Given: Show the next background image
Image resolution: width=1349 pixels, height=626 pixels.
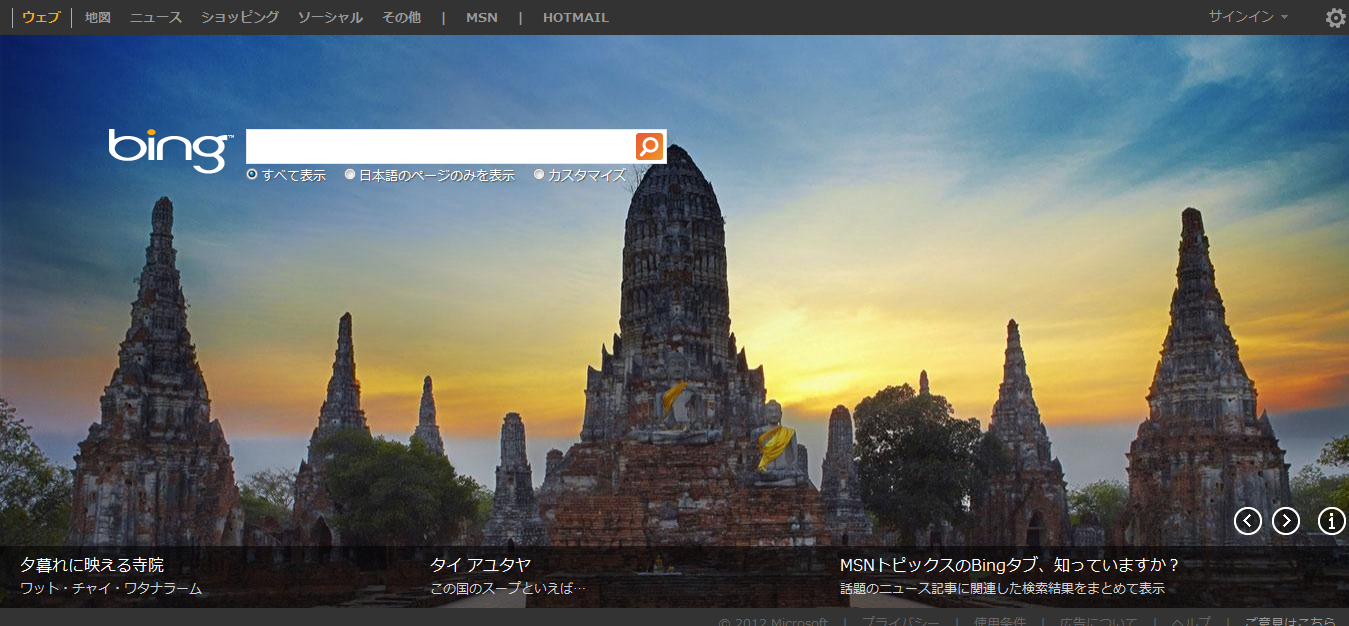Looking at the screenshot, I should [1285, 521].
